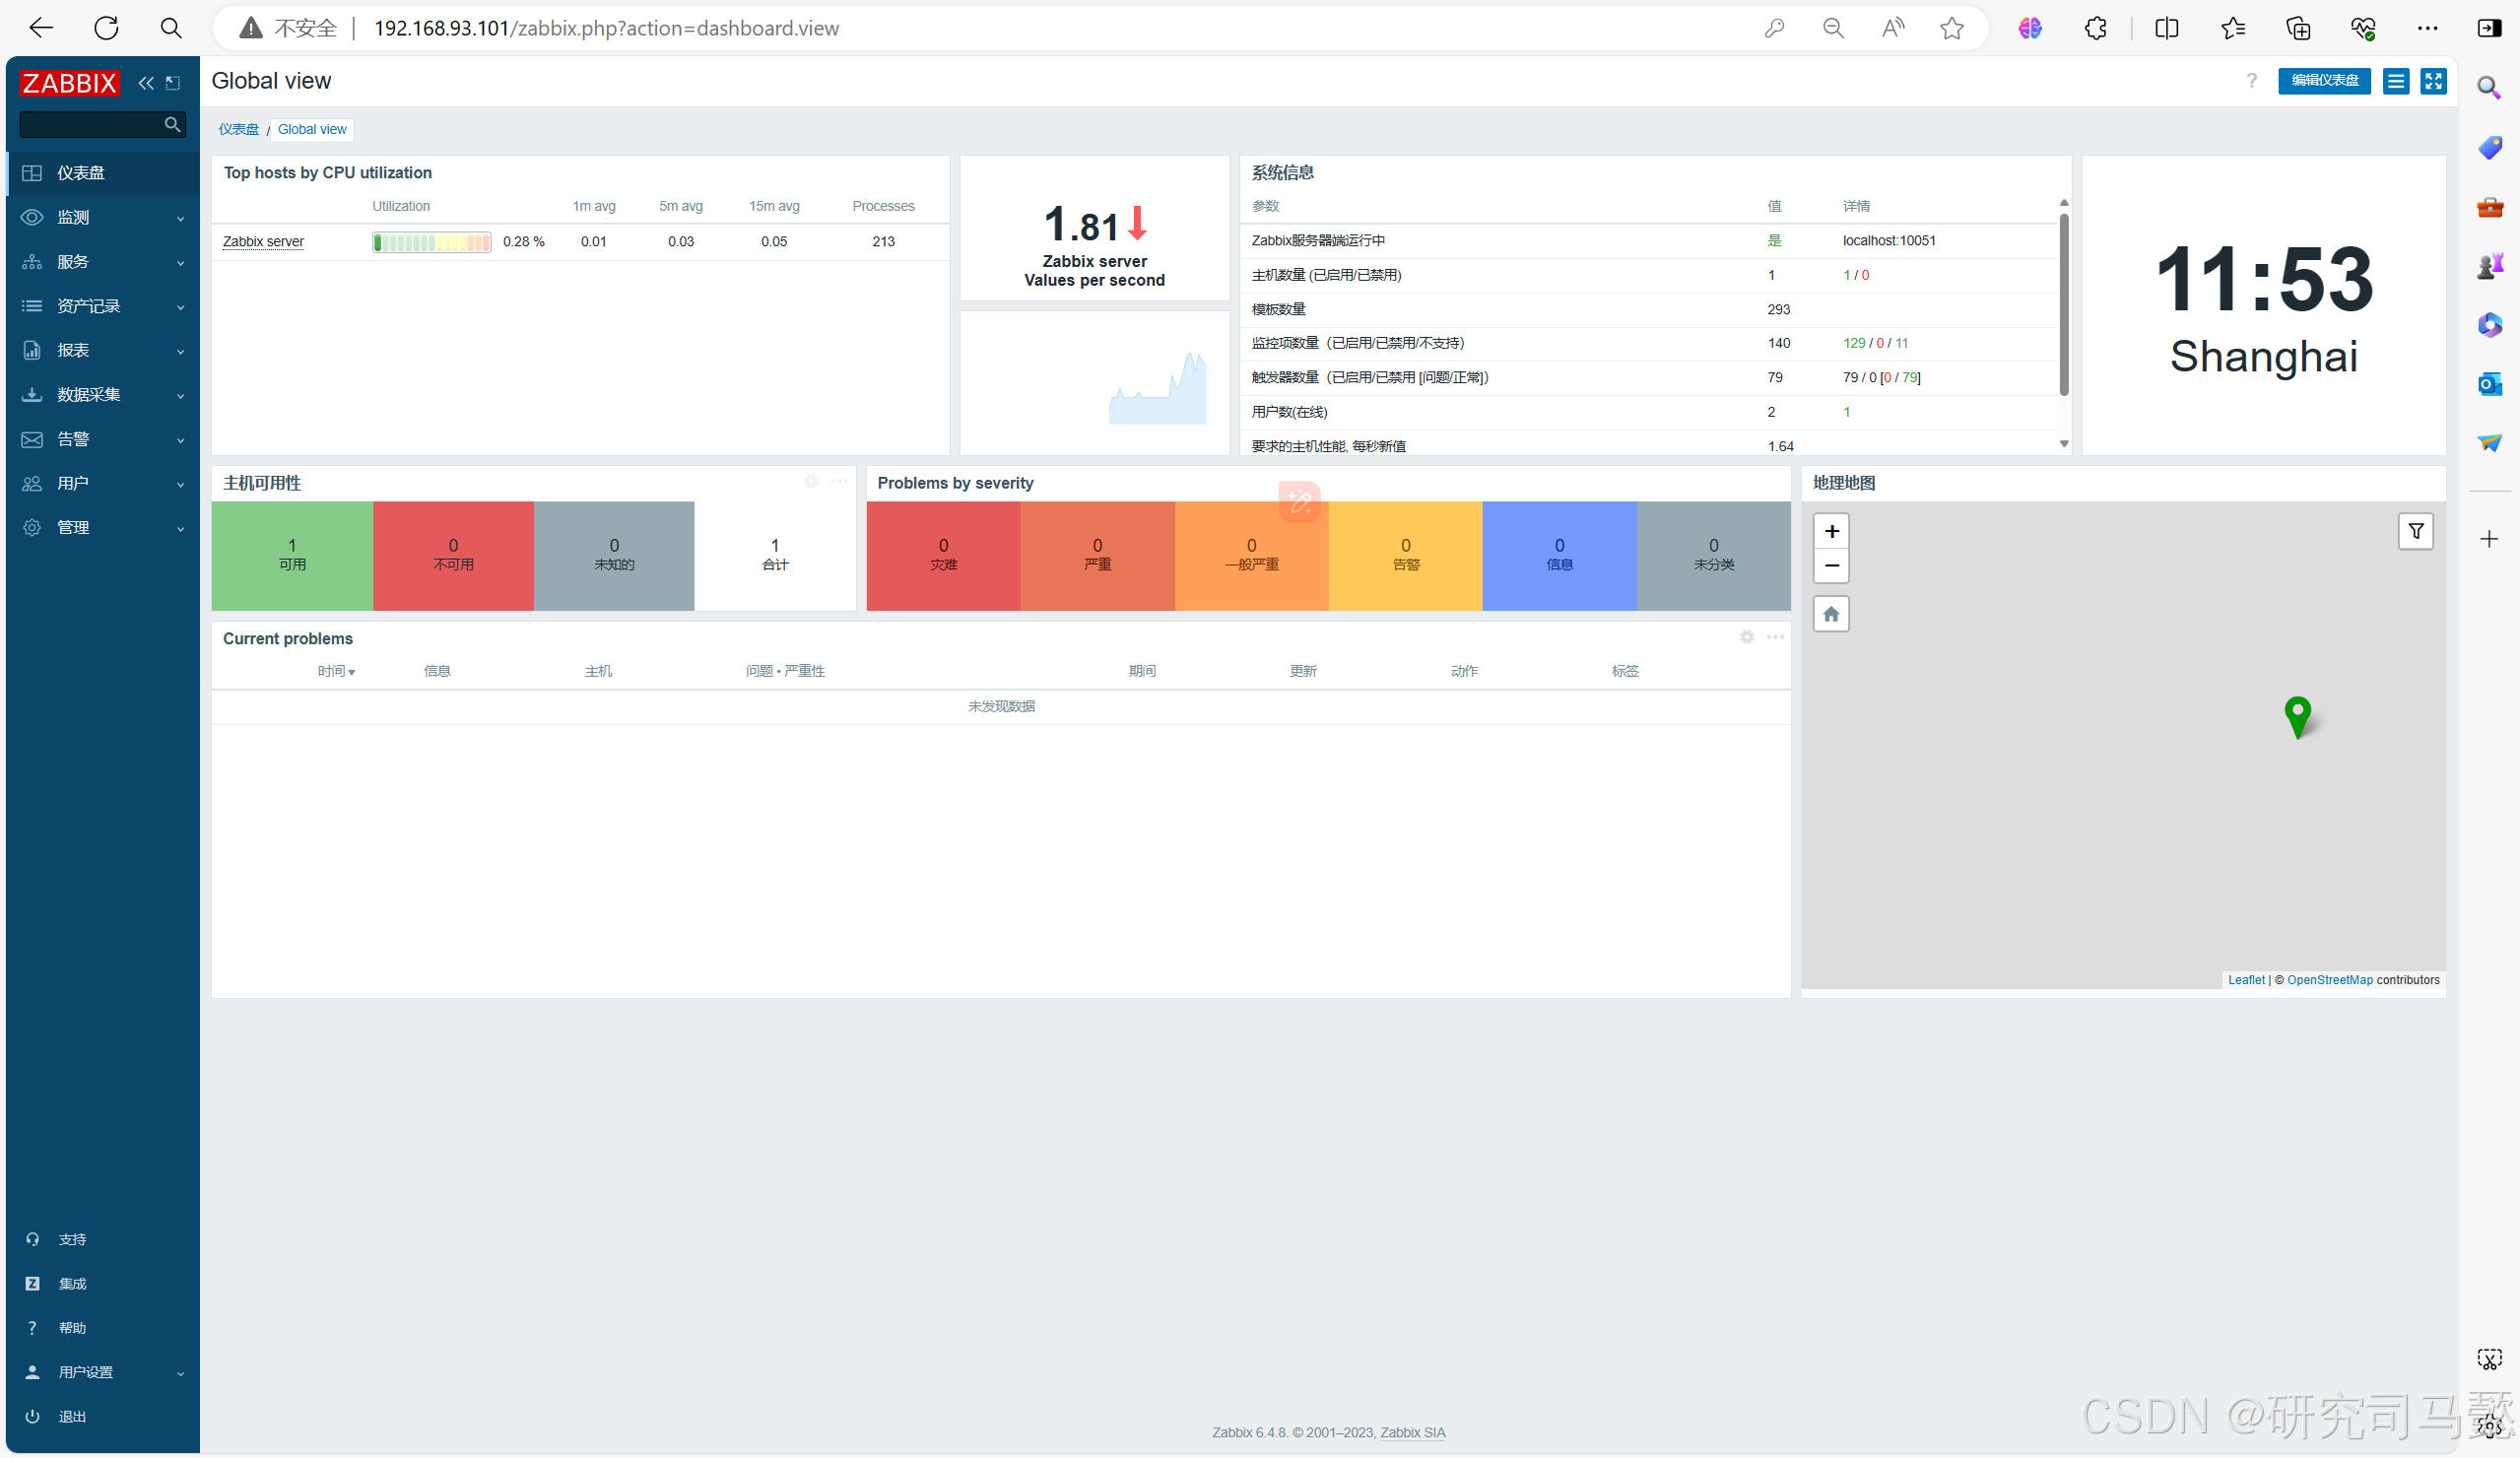Open Current problems widget gear settings
Image resolution: width=2520 pixels, height=1458 pixels.
1747,637
